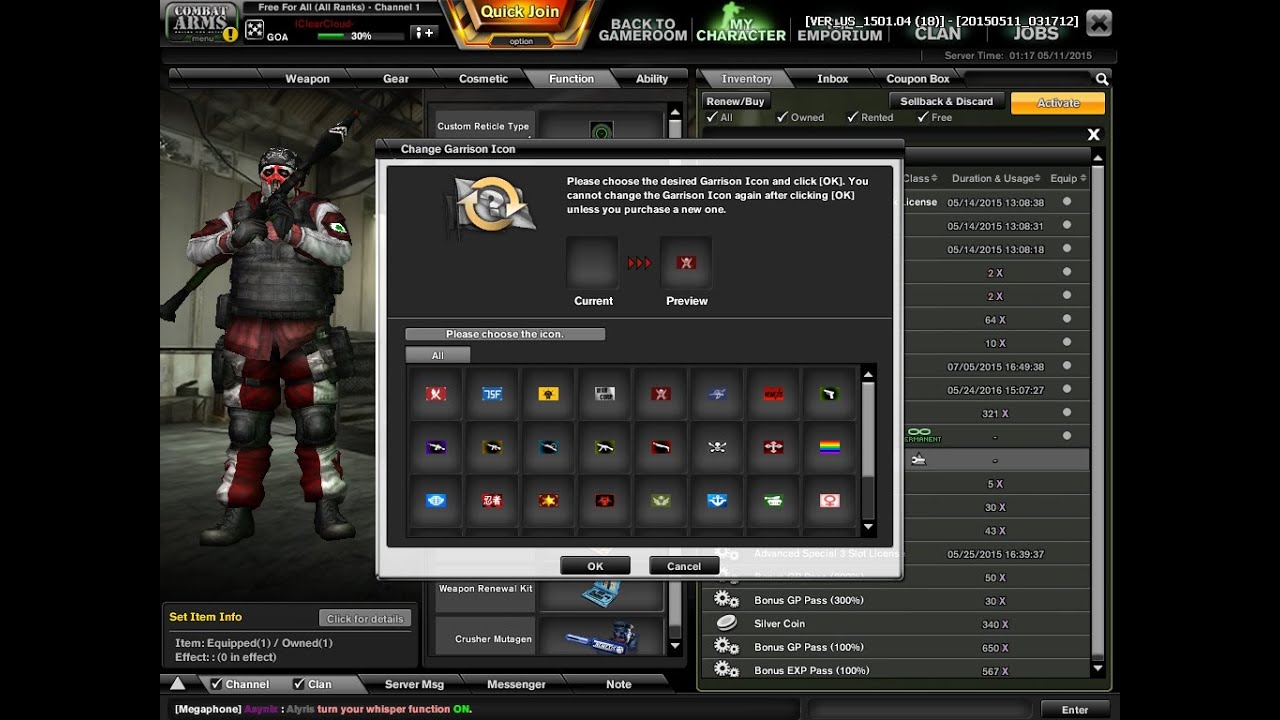The height and width of the screenshot is (720, 1280).
Task: Go Back to Gameroom
Action: coord(643,29)
